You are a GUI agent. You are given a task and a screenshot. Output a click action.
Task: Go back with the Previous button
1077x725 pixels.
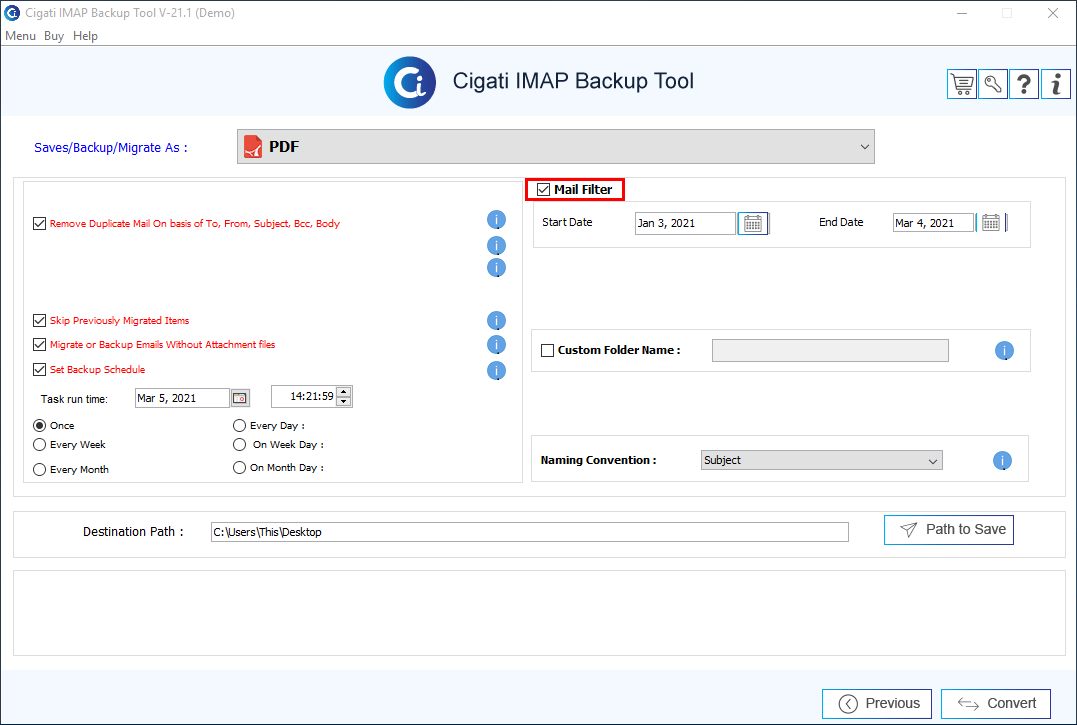point(877,704)
